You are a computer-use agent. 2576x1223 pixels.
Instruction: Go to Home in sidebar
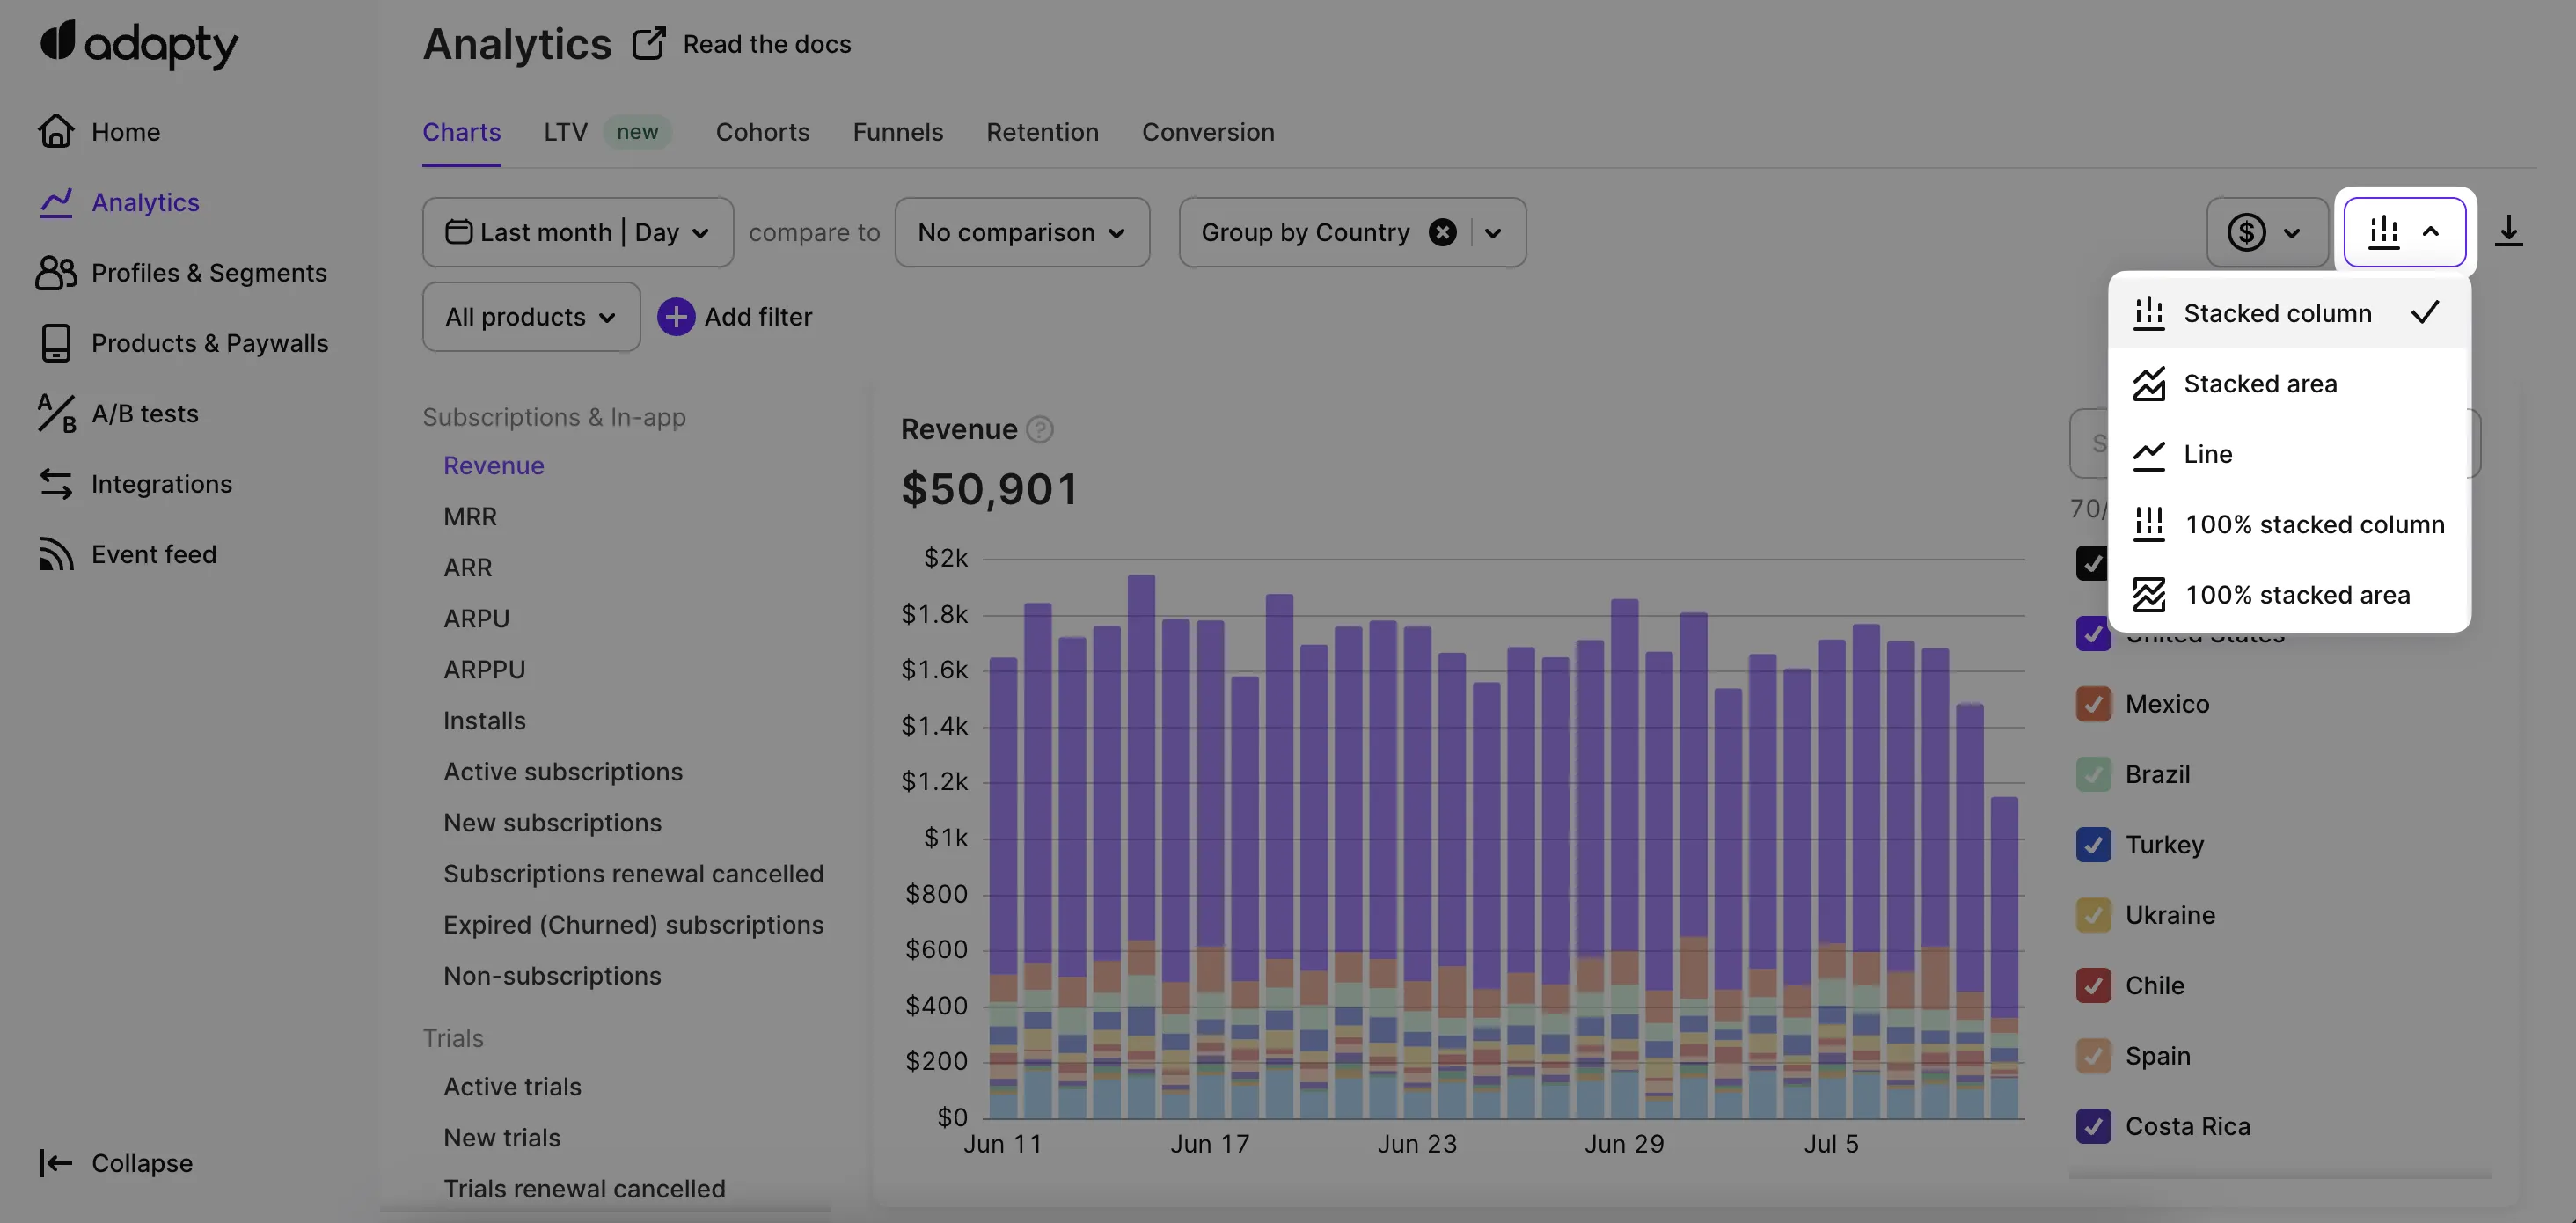[x=125, y=132]
